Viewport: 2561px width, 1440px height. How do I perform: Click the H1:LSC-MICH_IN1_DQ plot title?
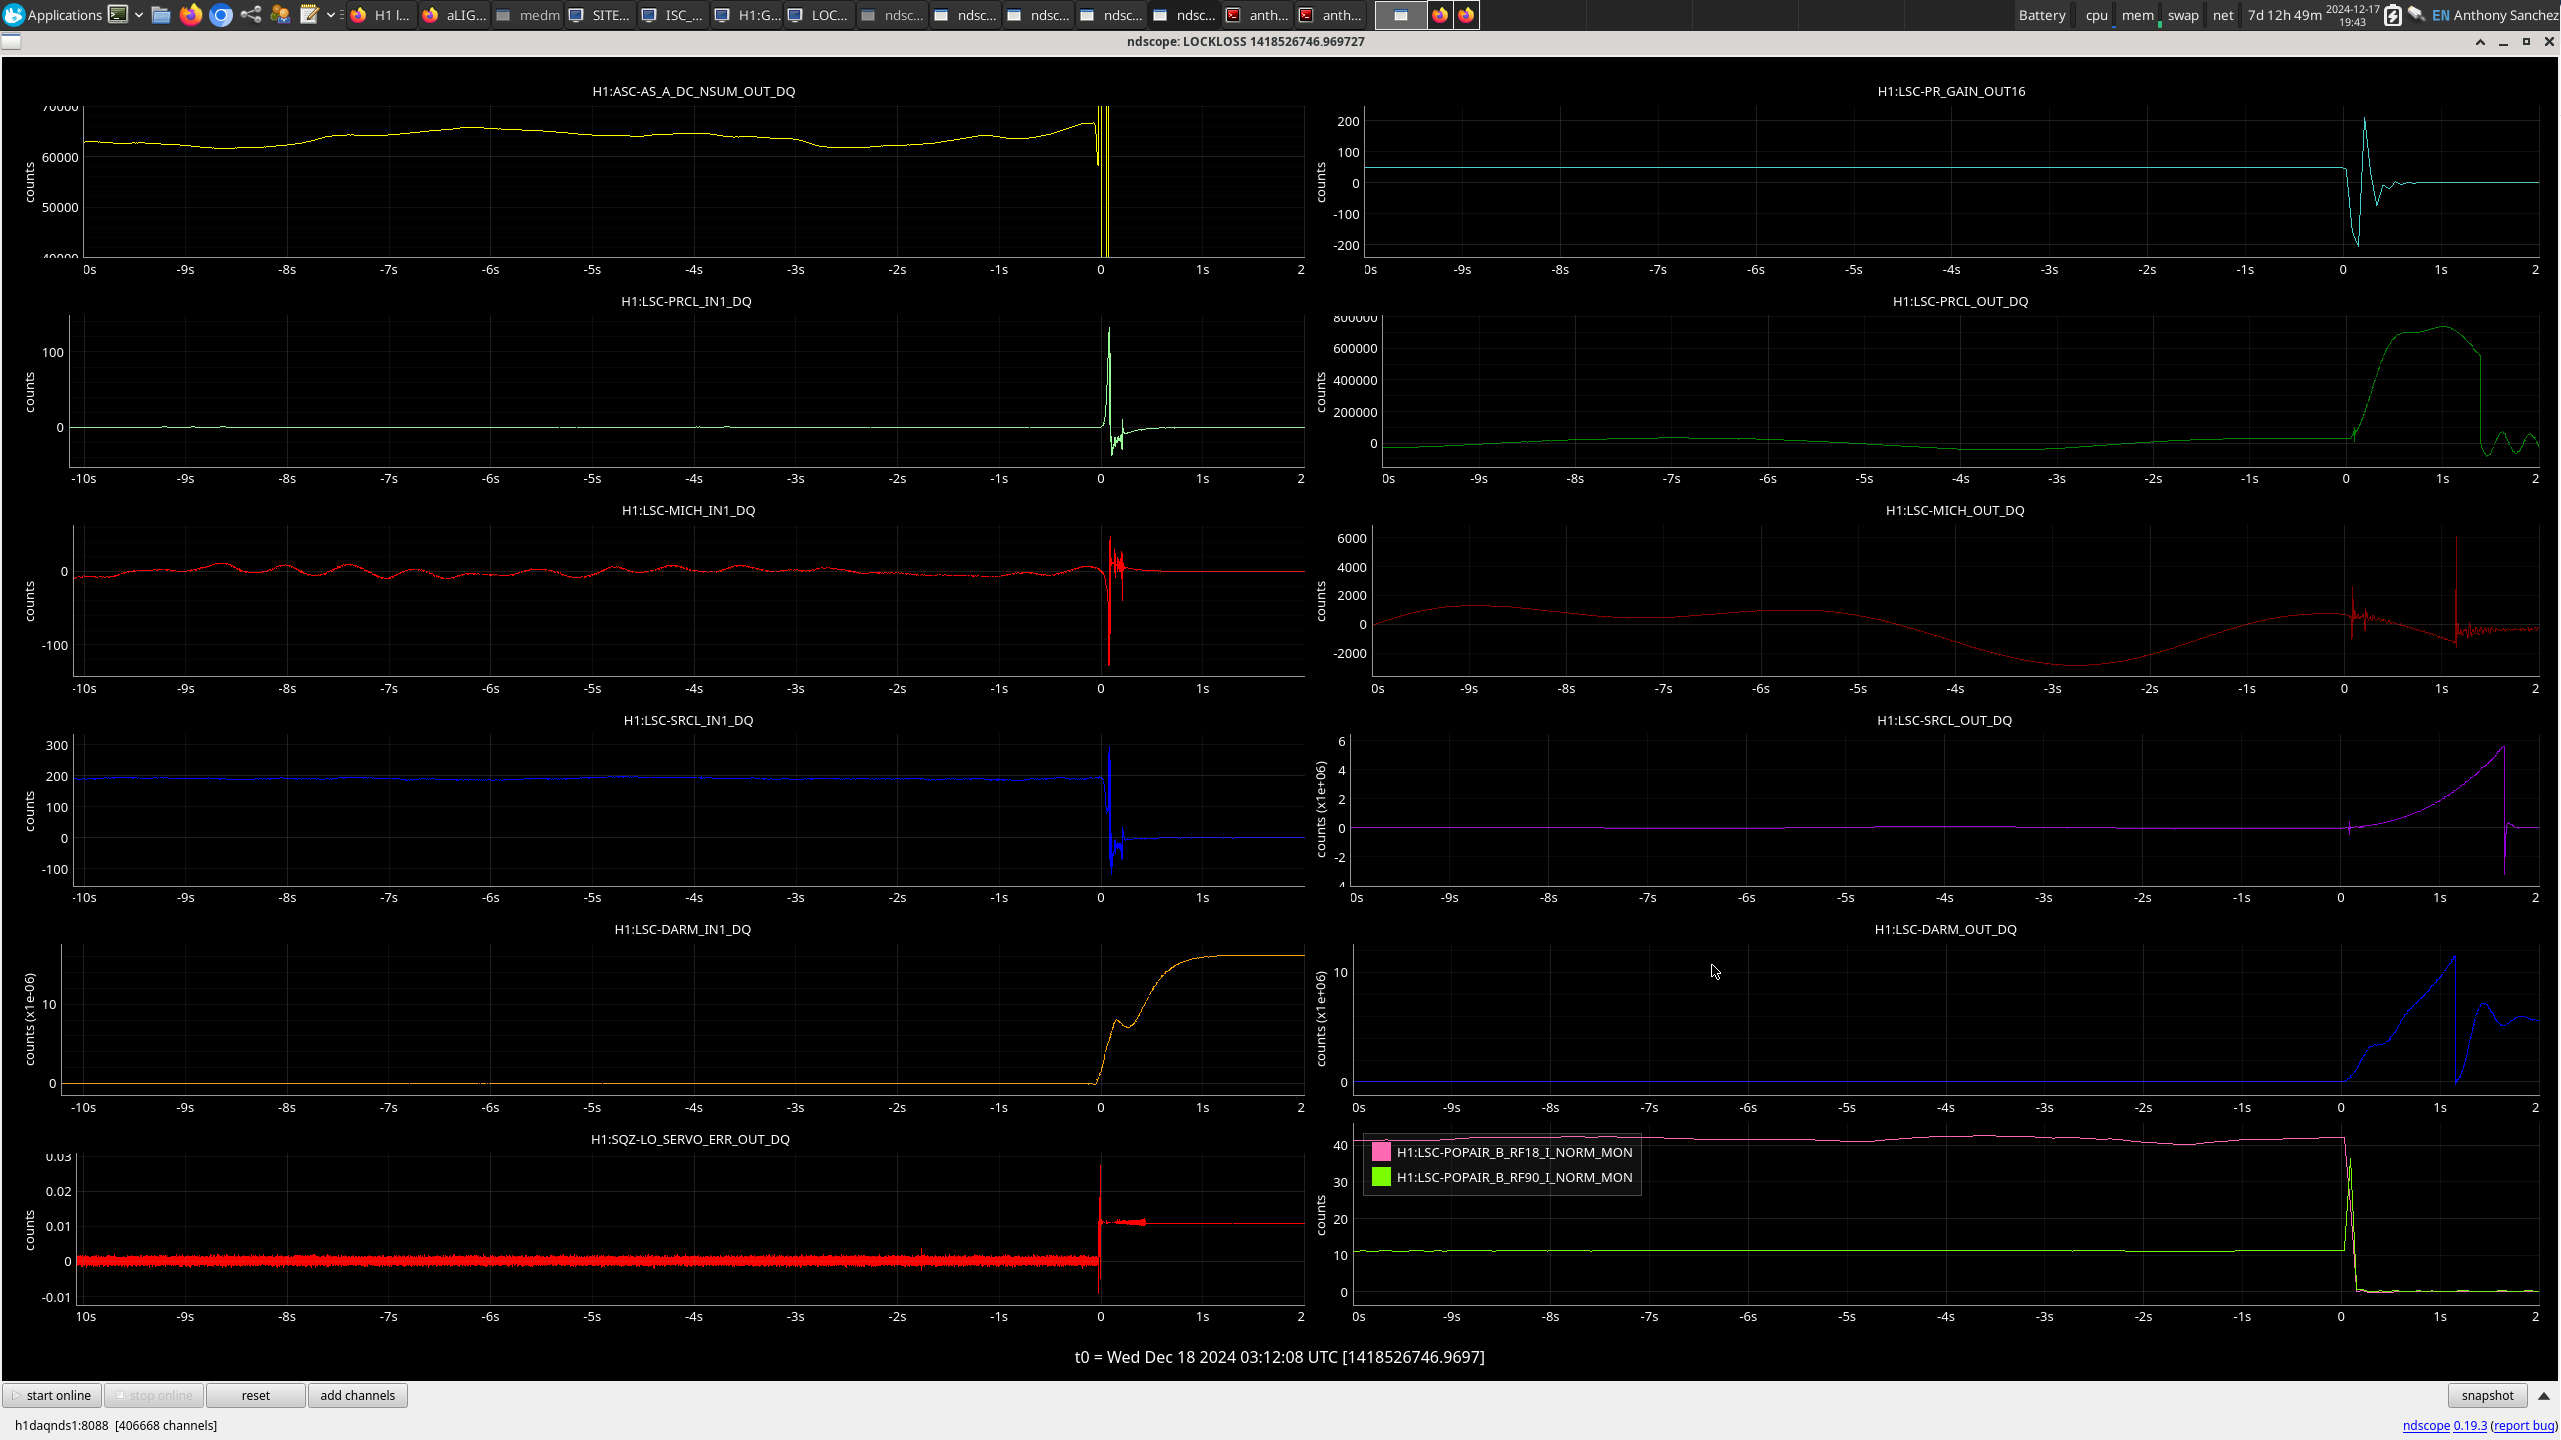[x=688, y=510]
